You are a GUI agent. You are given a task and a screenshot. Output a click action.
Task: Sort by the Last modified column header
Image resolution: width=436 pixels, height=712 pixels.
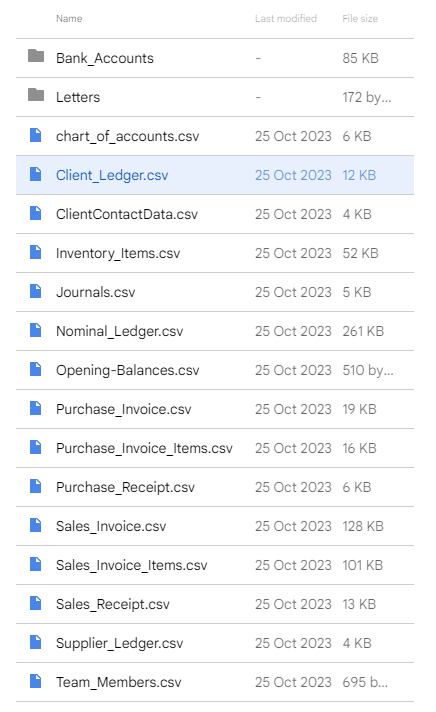286,19
